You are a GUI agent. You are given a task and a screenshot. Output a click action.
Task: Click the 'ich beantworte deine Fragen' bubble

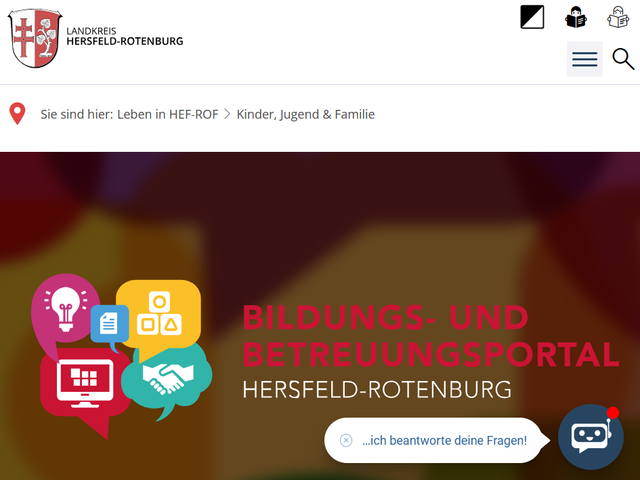(x=444, y=440)
